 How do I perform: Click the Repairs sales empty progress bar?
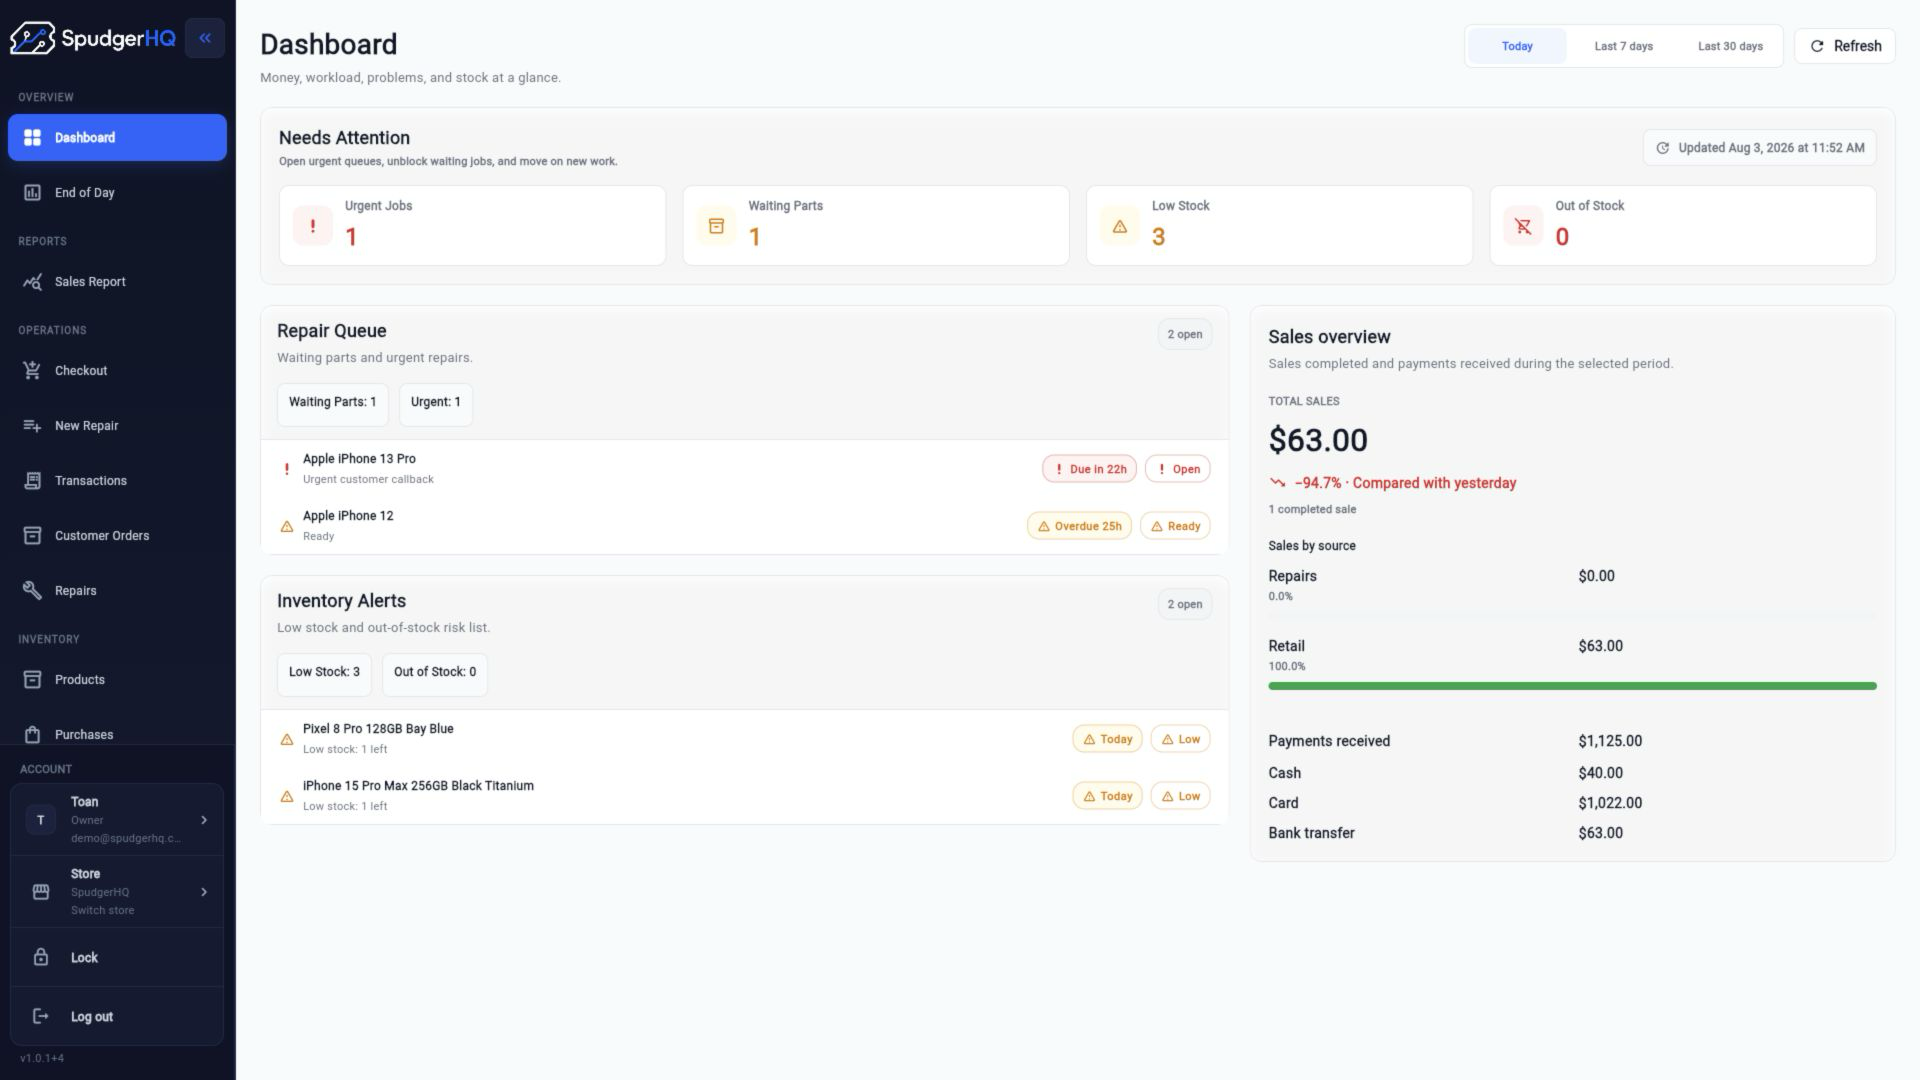(1572, 616)
